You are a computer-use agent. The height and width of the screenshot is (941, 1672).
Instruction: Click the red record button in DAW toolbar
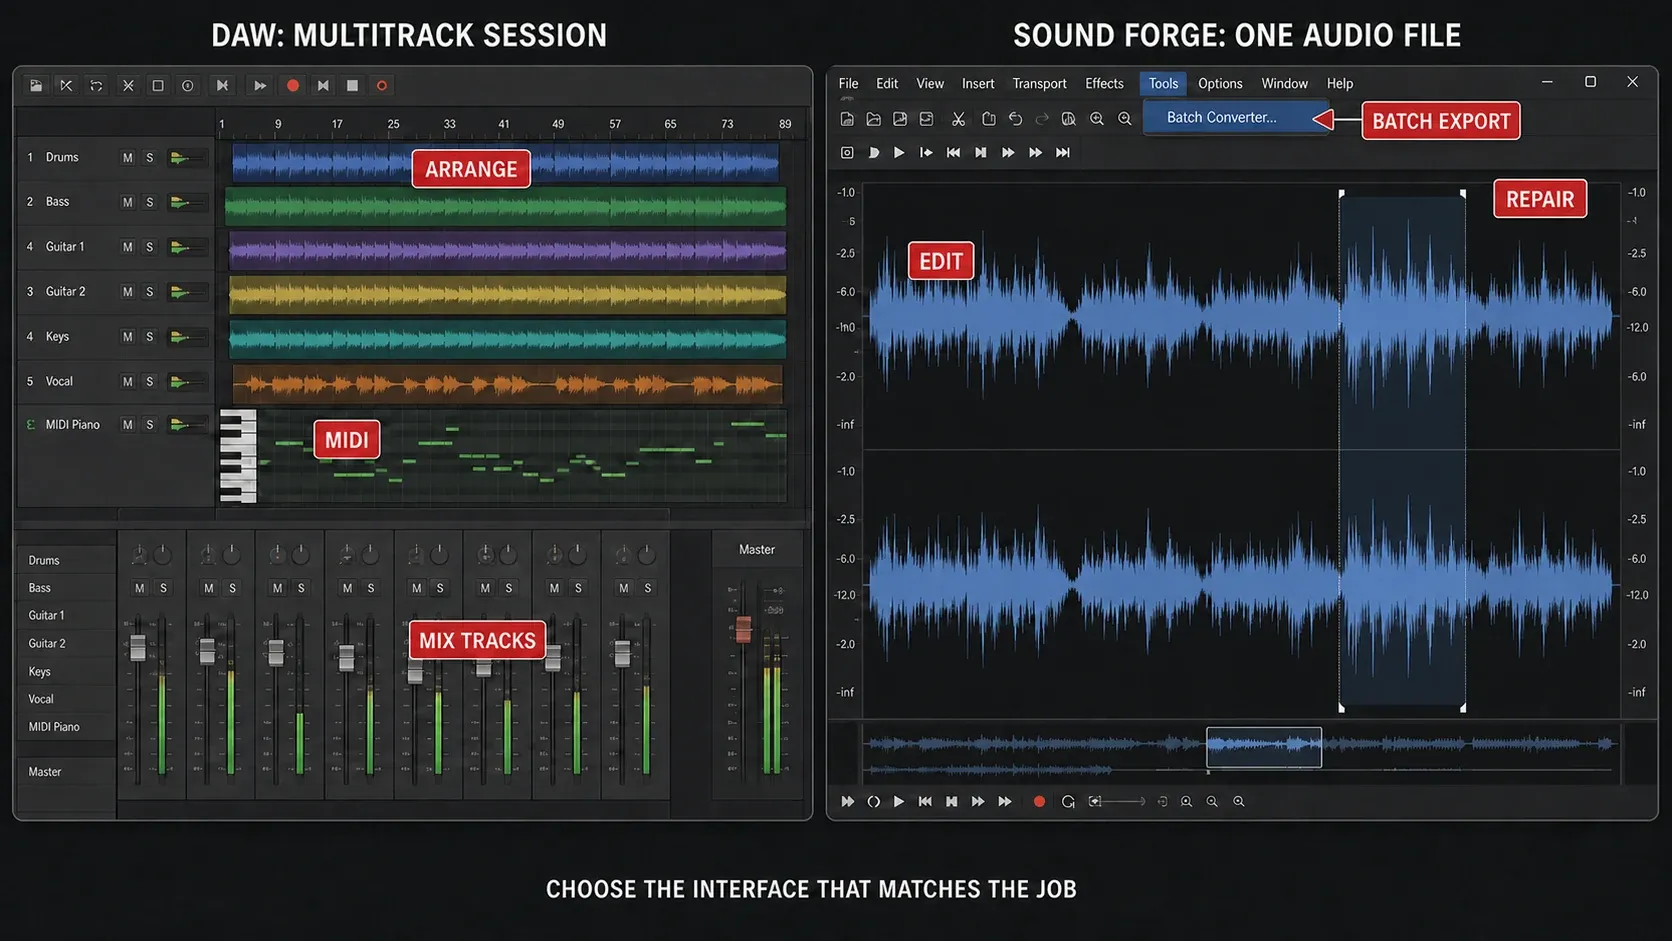(293, 86)
